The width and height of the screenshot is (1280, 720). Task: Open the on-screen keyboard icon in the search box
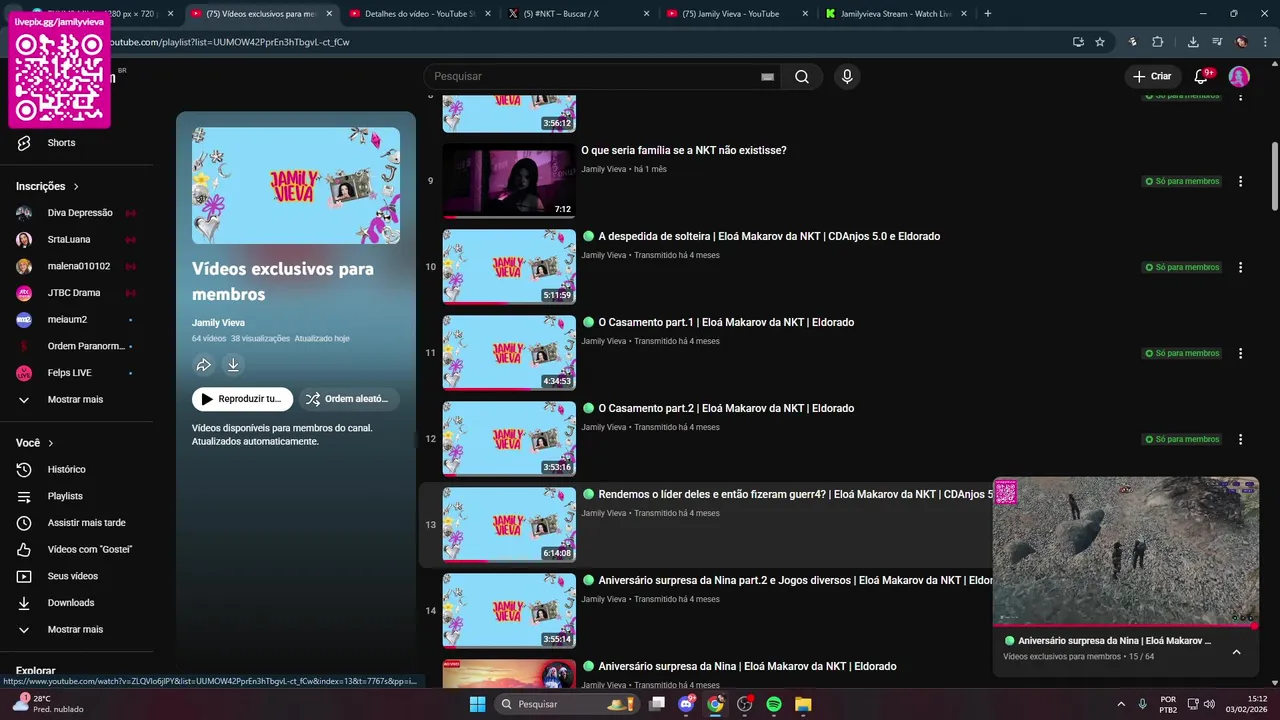768,77
